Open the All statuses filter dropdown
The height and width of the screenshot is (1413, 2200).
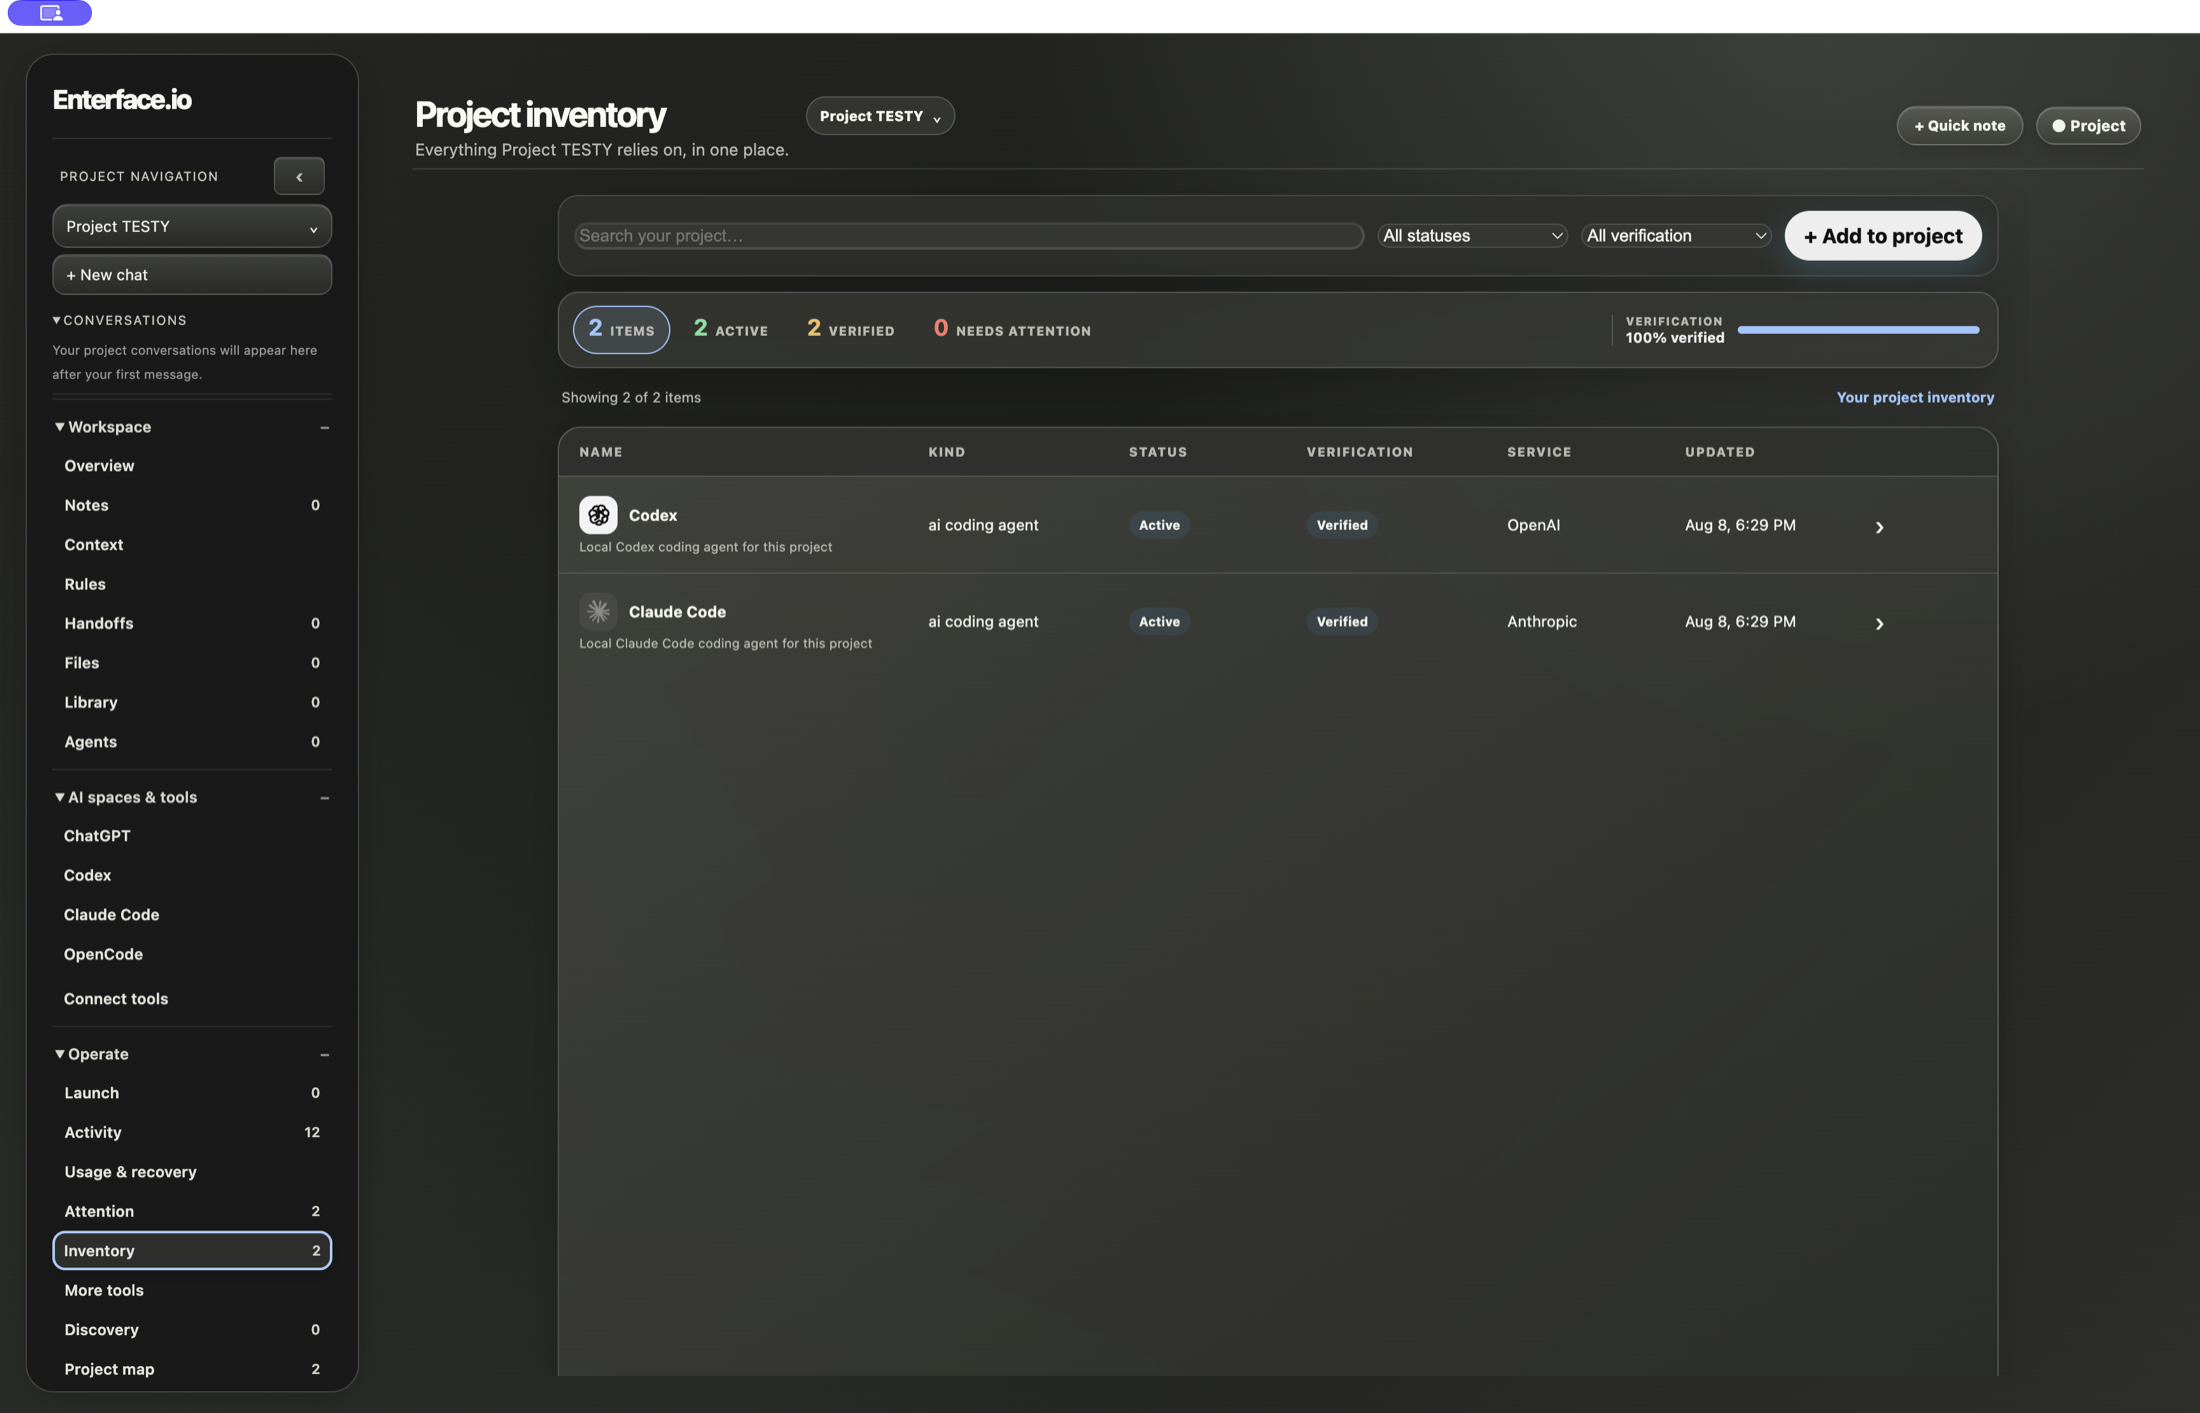pyautogui.click(x=1472, y=235)
